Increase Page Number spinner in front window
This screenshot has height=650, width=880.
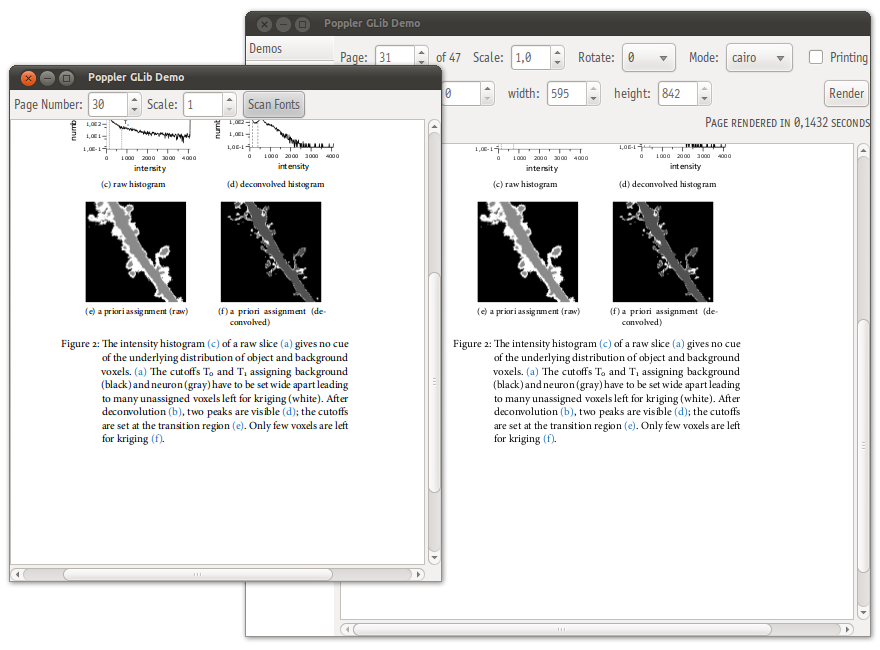(x=135, y=100)
